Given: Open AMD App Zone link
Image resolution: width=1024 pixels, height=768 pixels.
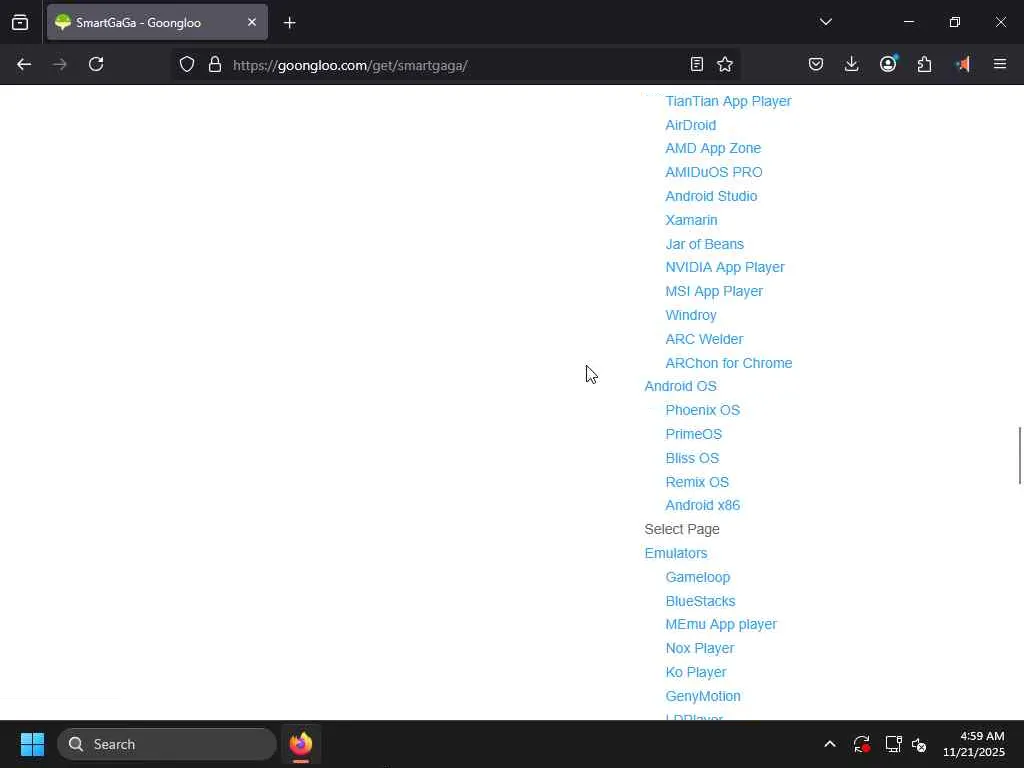Looking at the screenshot, I should tap(713, 148).
